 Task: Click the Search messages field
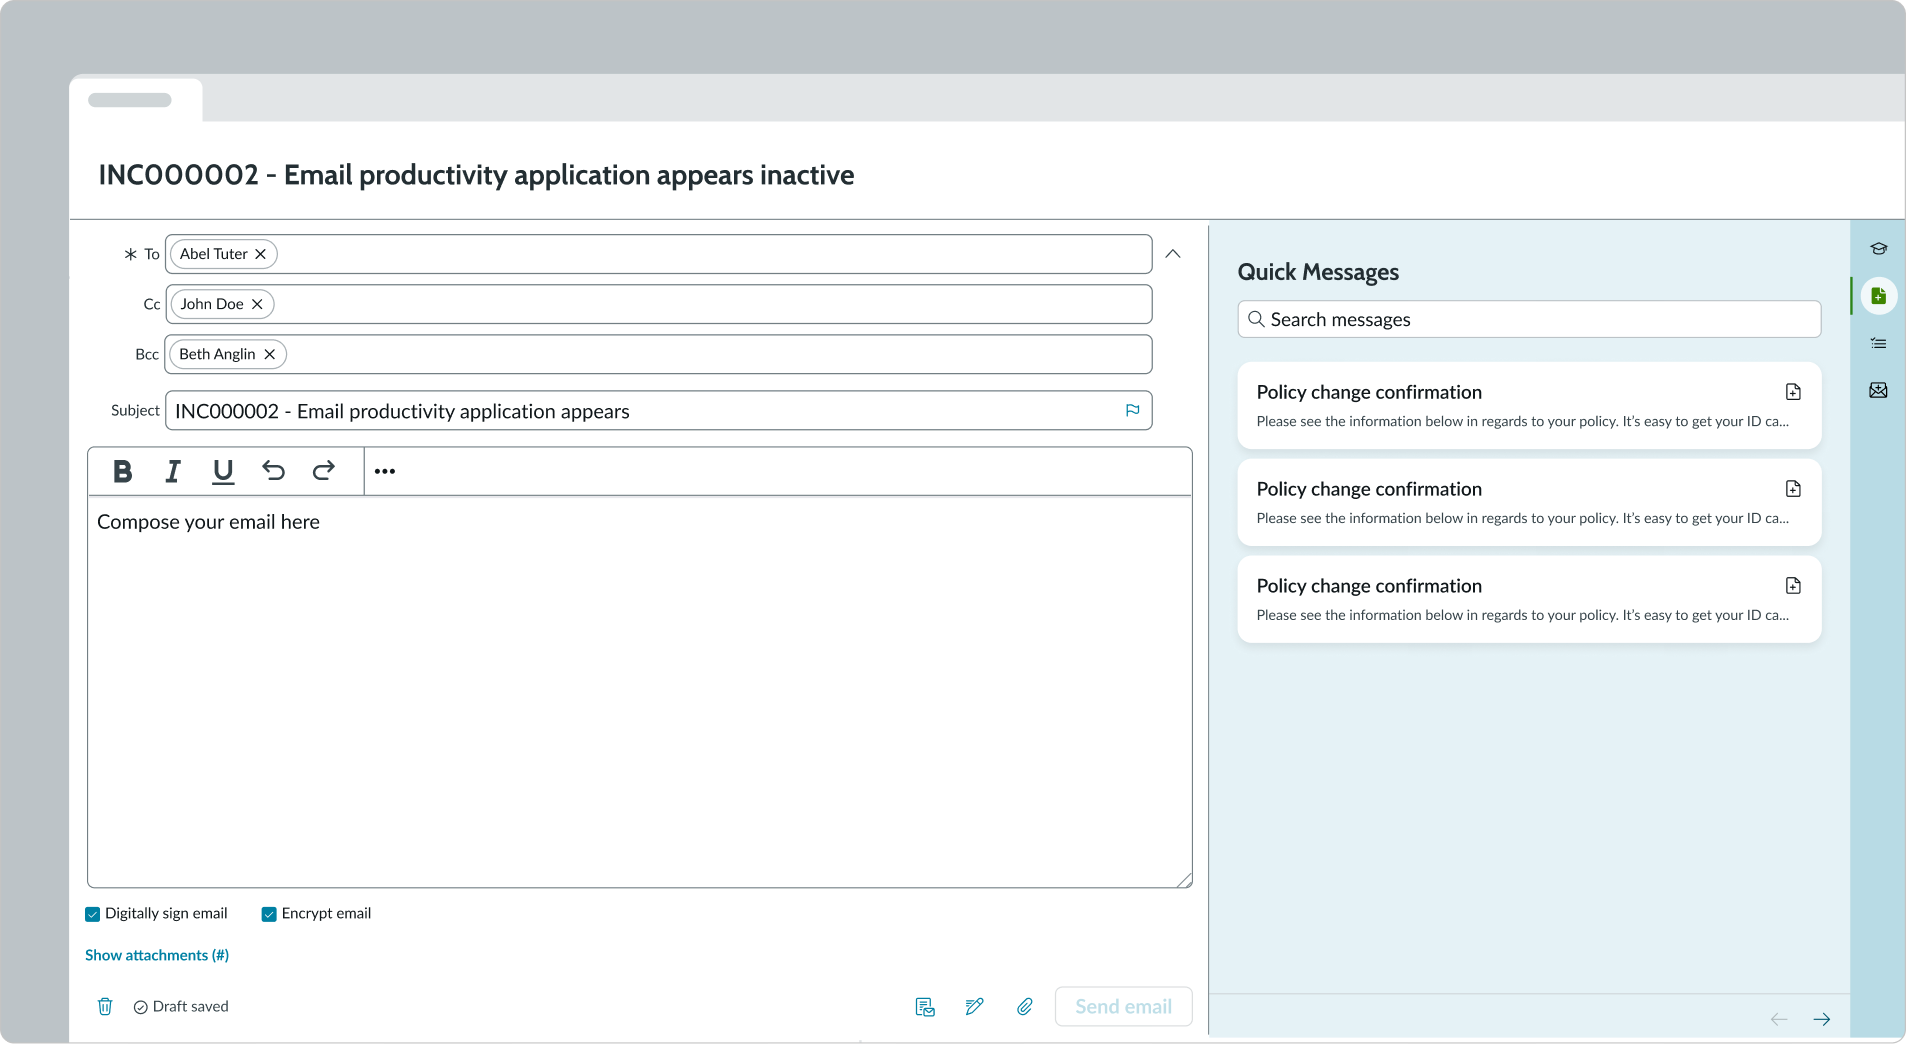[x=1529, y=319]
